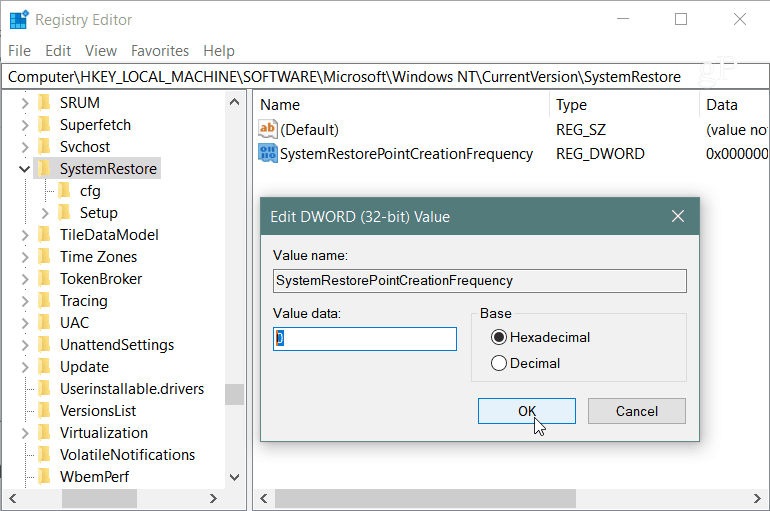Click tree pane scroll down arrow

coord(235,477)
